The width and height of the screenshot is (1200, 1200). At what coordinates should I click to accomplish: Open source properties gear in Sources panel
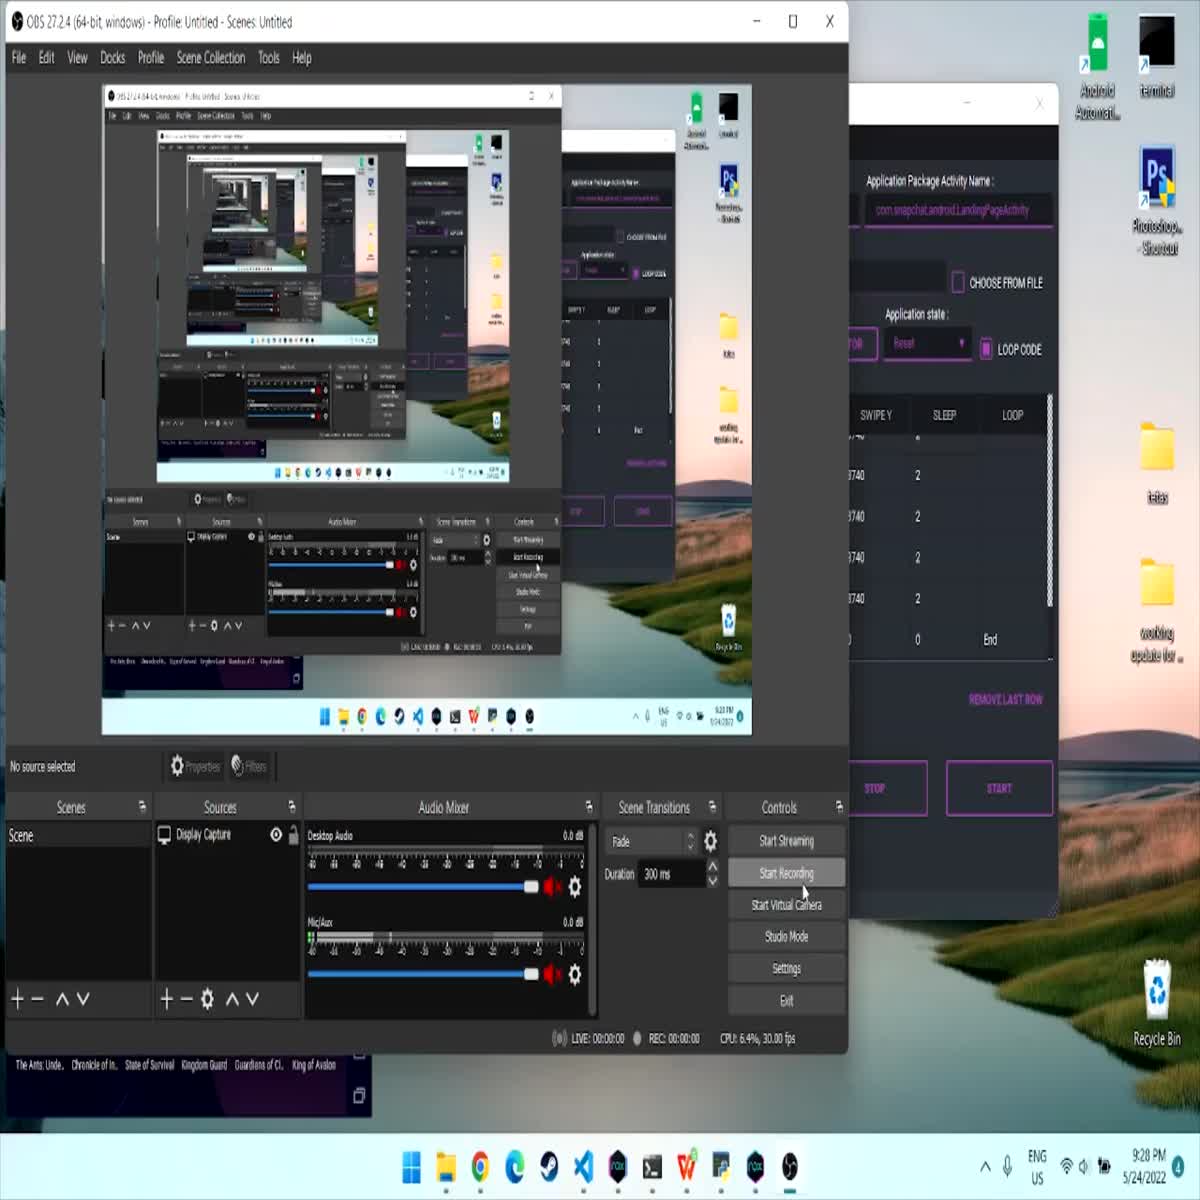pos(207,998)
